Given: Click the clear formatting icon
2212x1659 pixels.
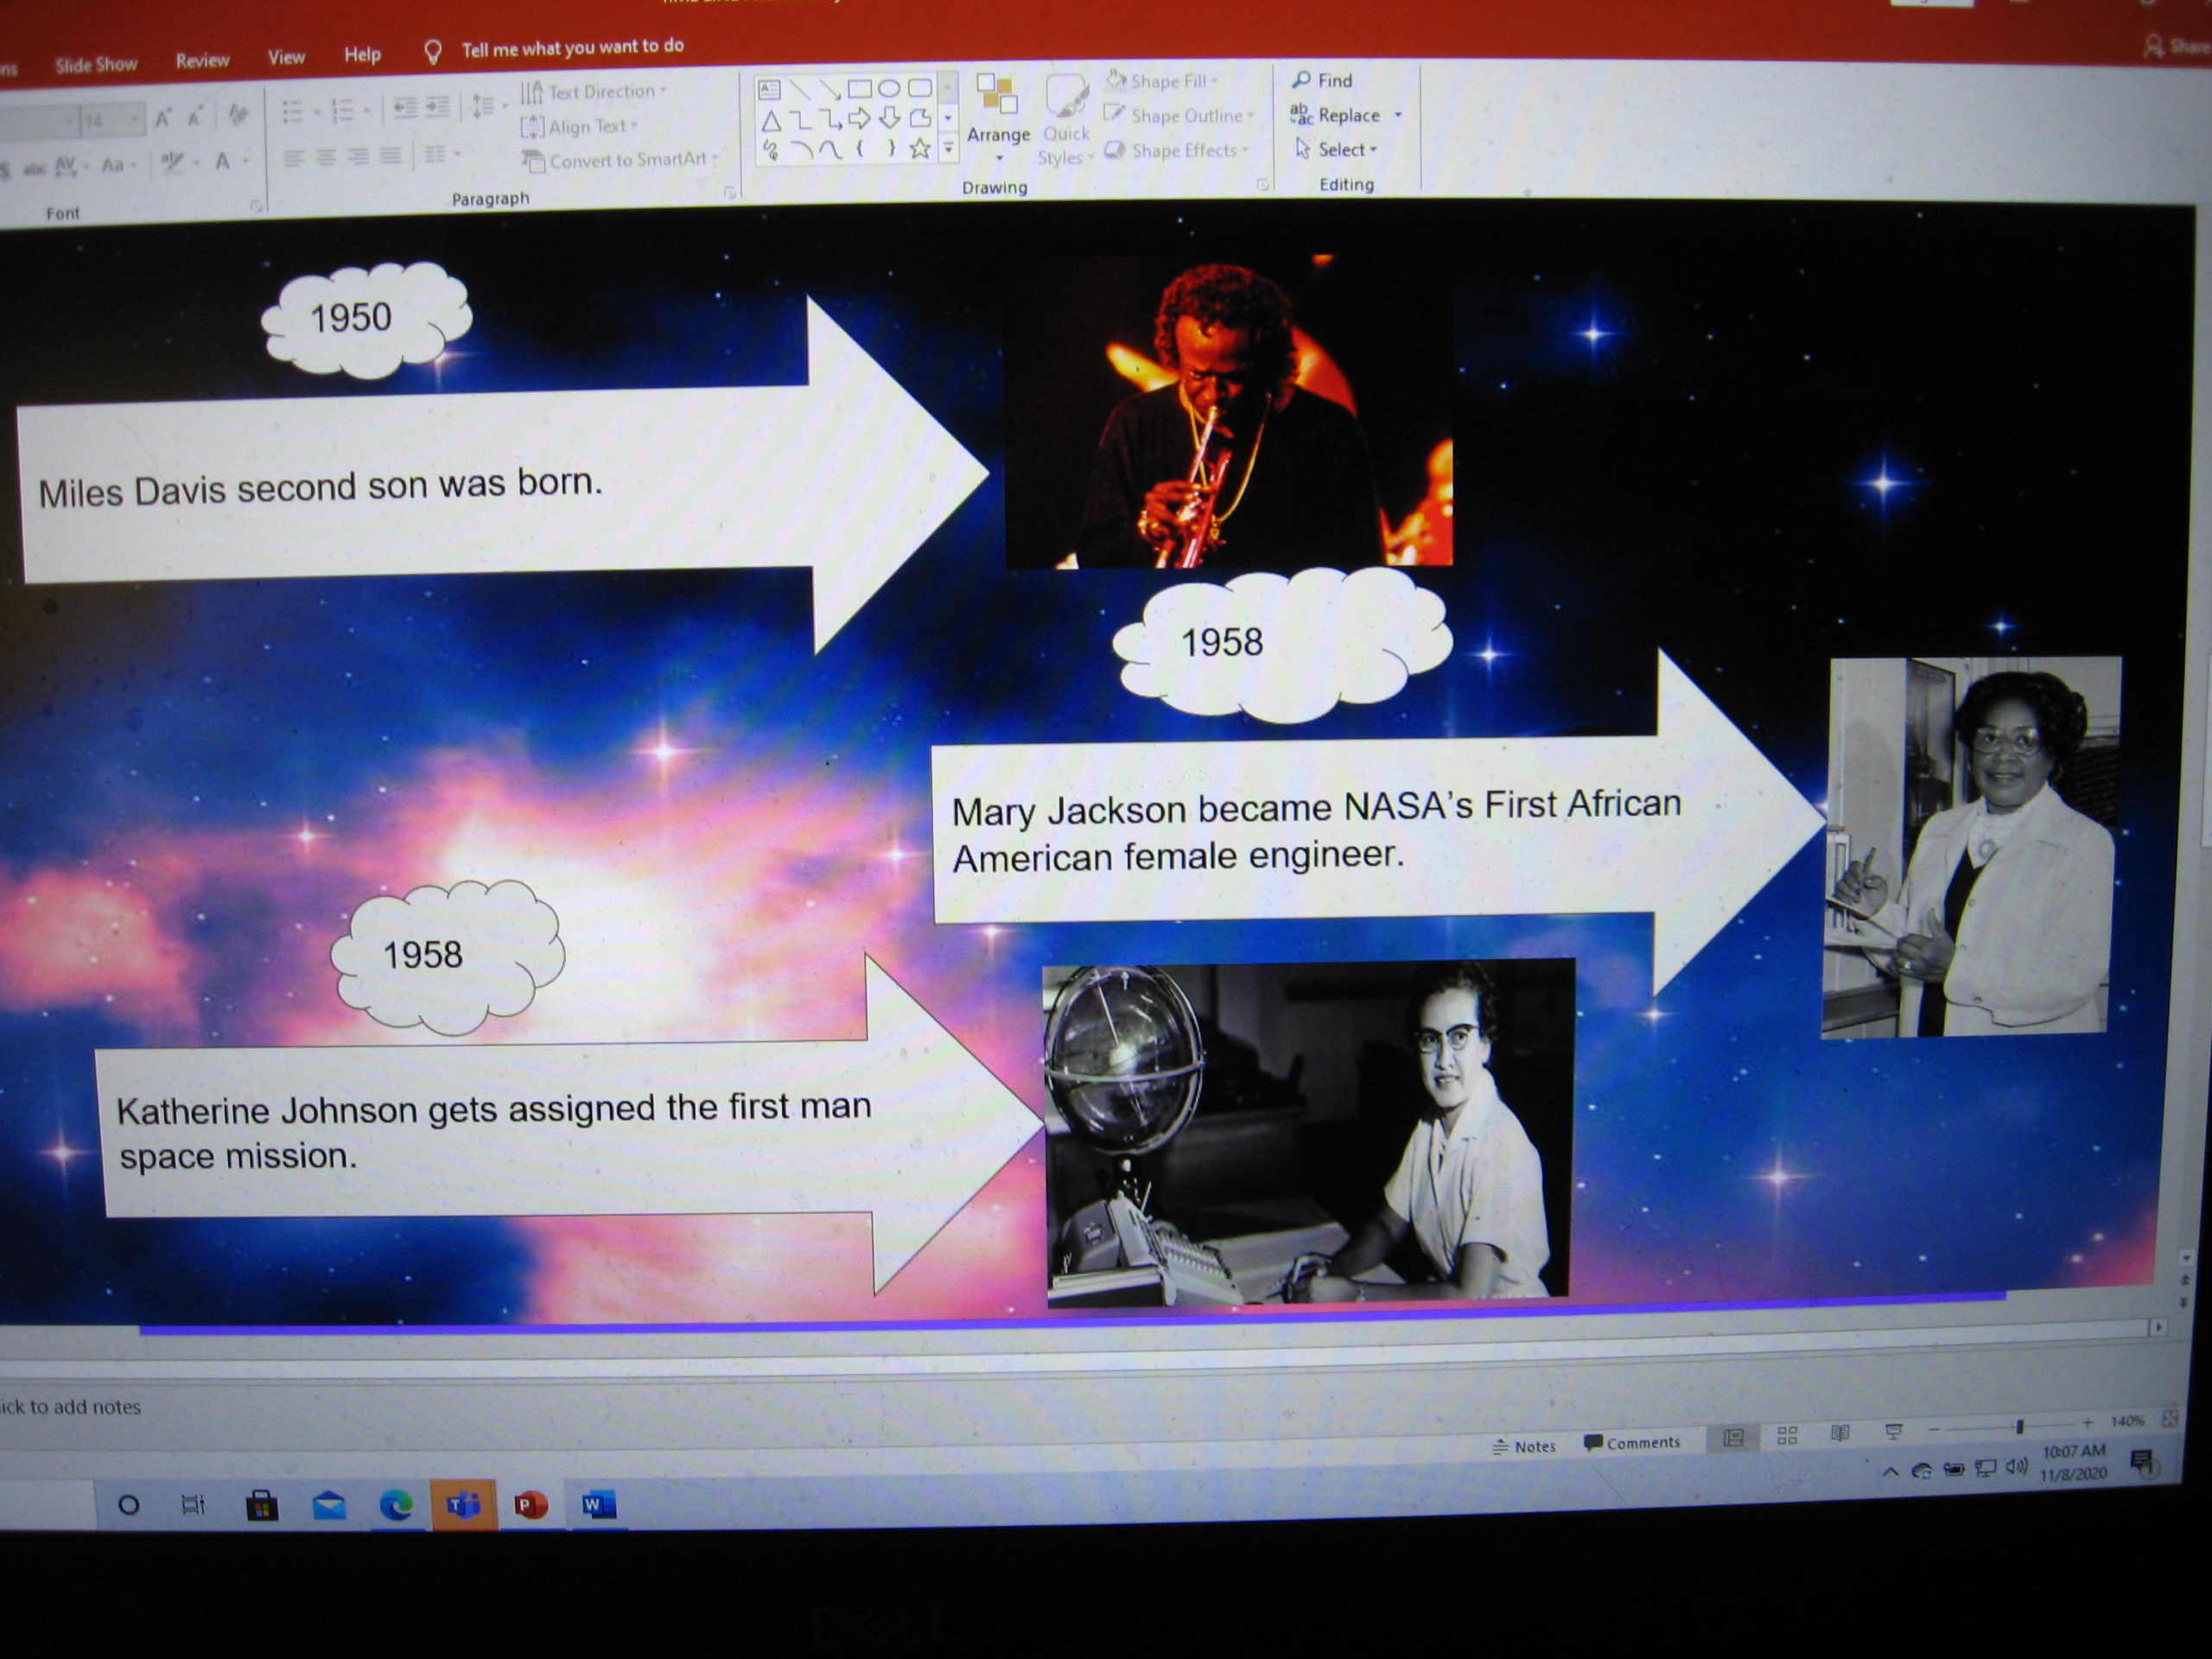Looking at the screenshot, I should pos(238,115).
